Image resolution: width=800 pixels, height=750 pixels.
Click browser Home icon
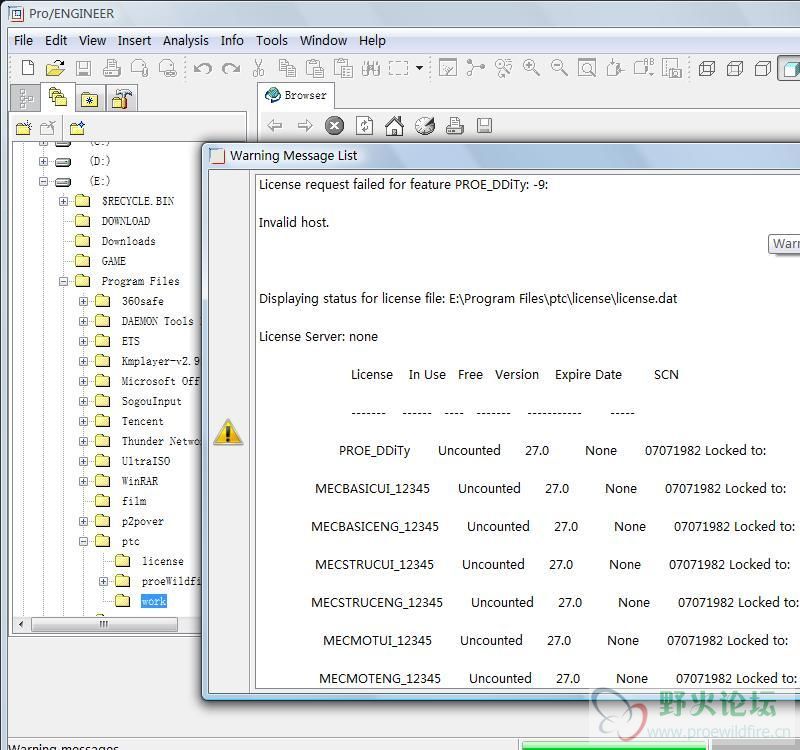pyautogui.click(x=394, y=126)
